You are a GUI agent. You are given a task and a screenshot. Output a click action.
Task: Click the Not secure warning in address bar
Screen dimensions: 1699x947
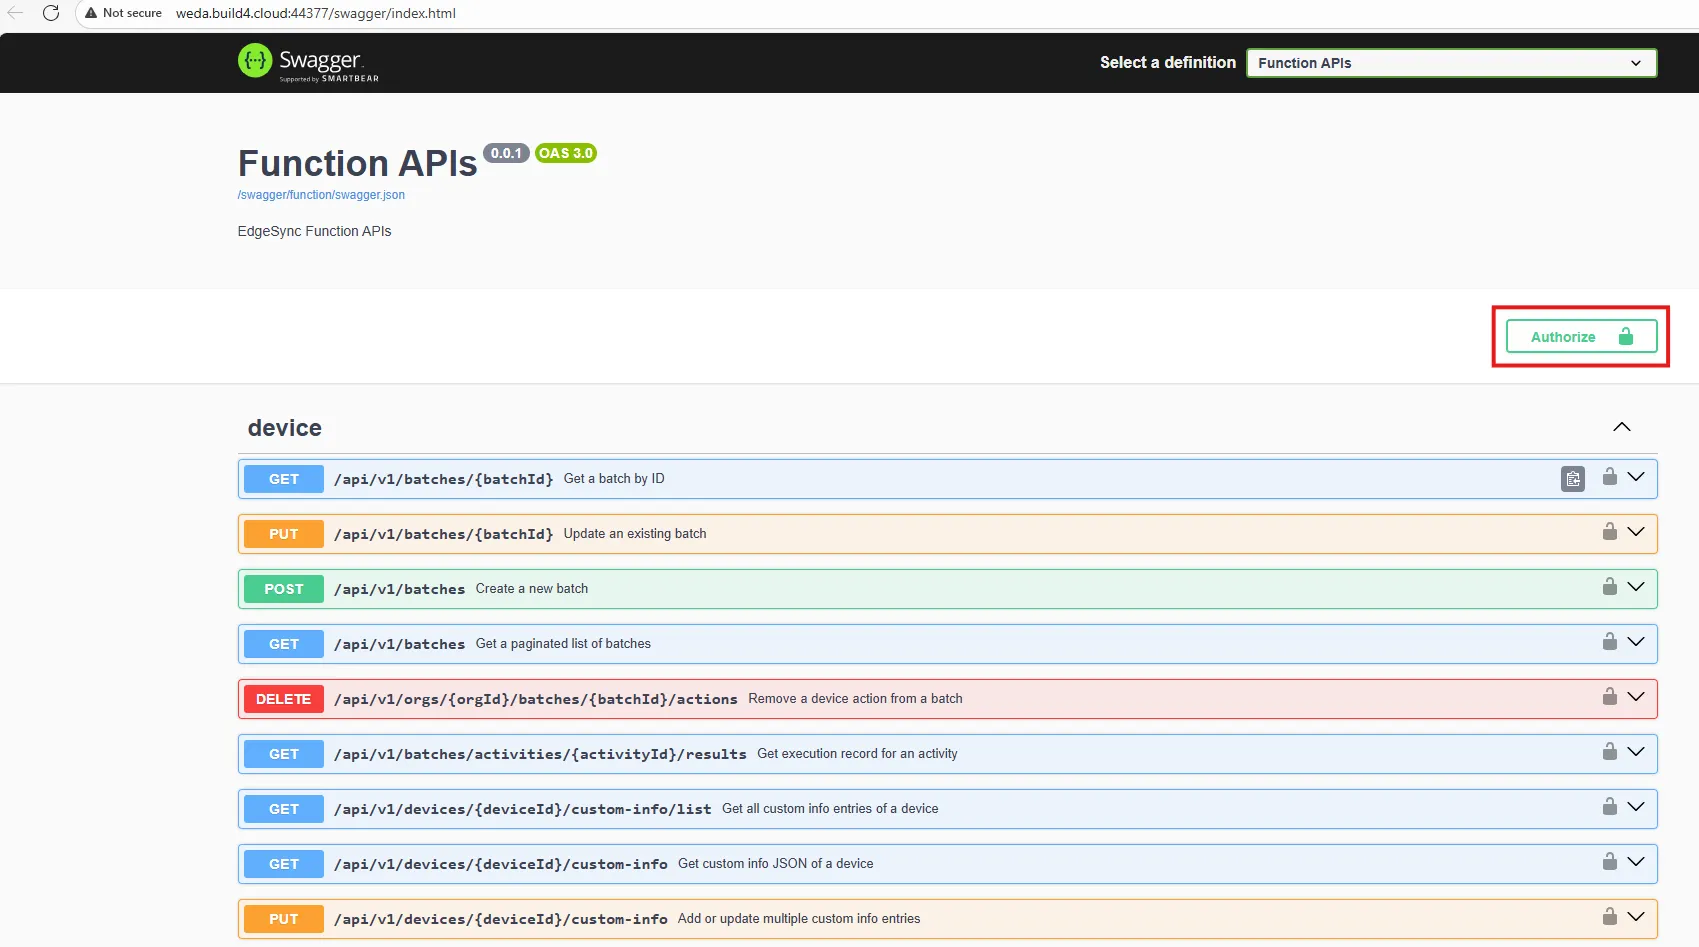point(123,13)
